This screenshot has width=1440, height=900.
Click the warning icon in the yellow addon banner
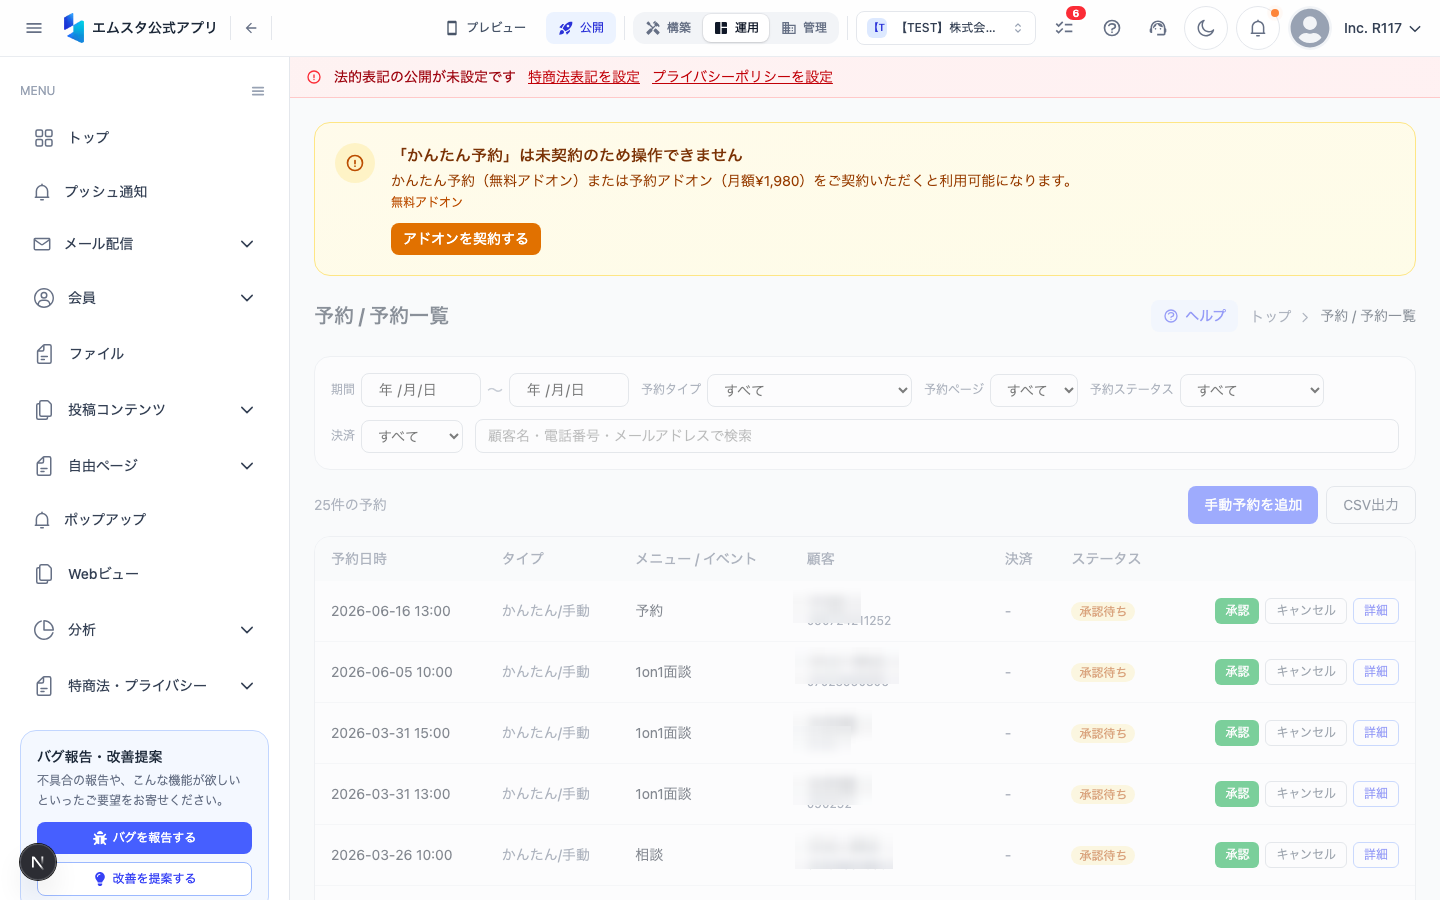[x=355, y=163]
